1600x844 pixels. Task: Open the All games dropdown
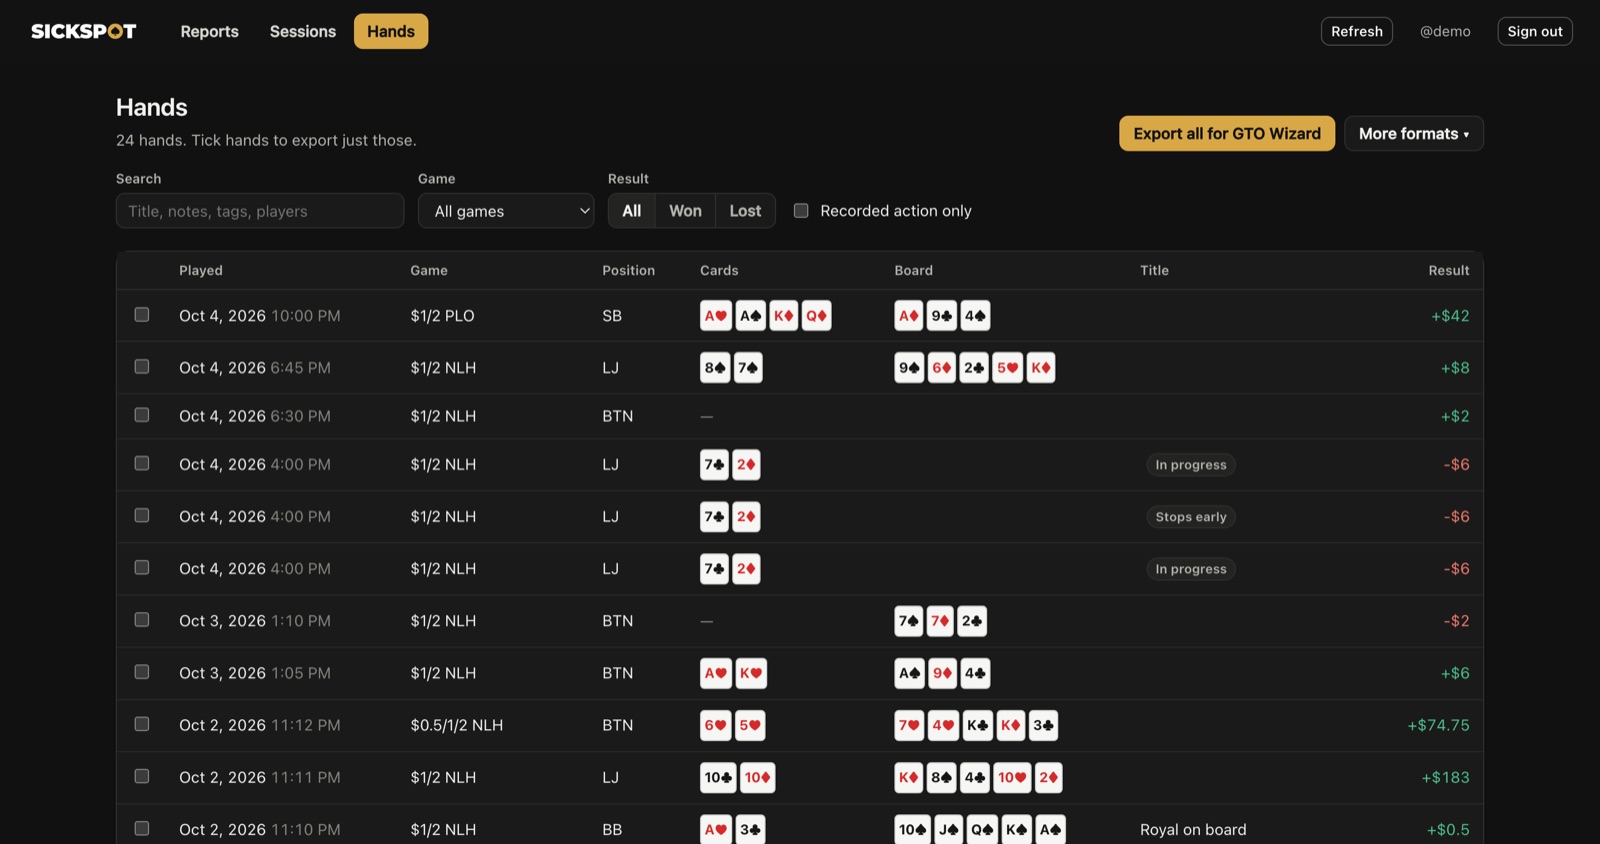click(x=507, y=211)
